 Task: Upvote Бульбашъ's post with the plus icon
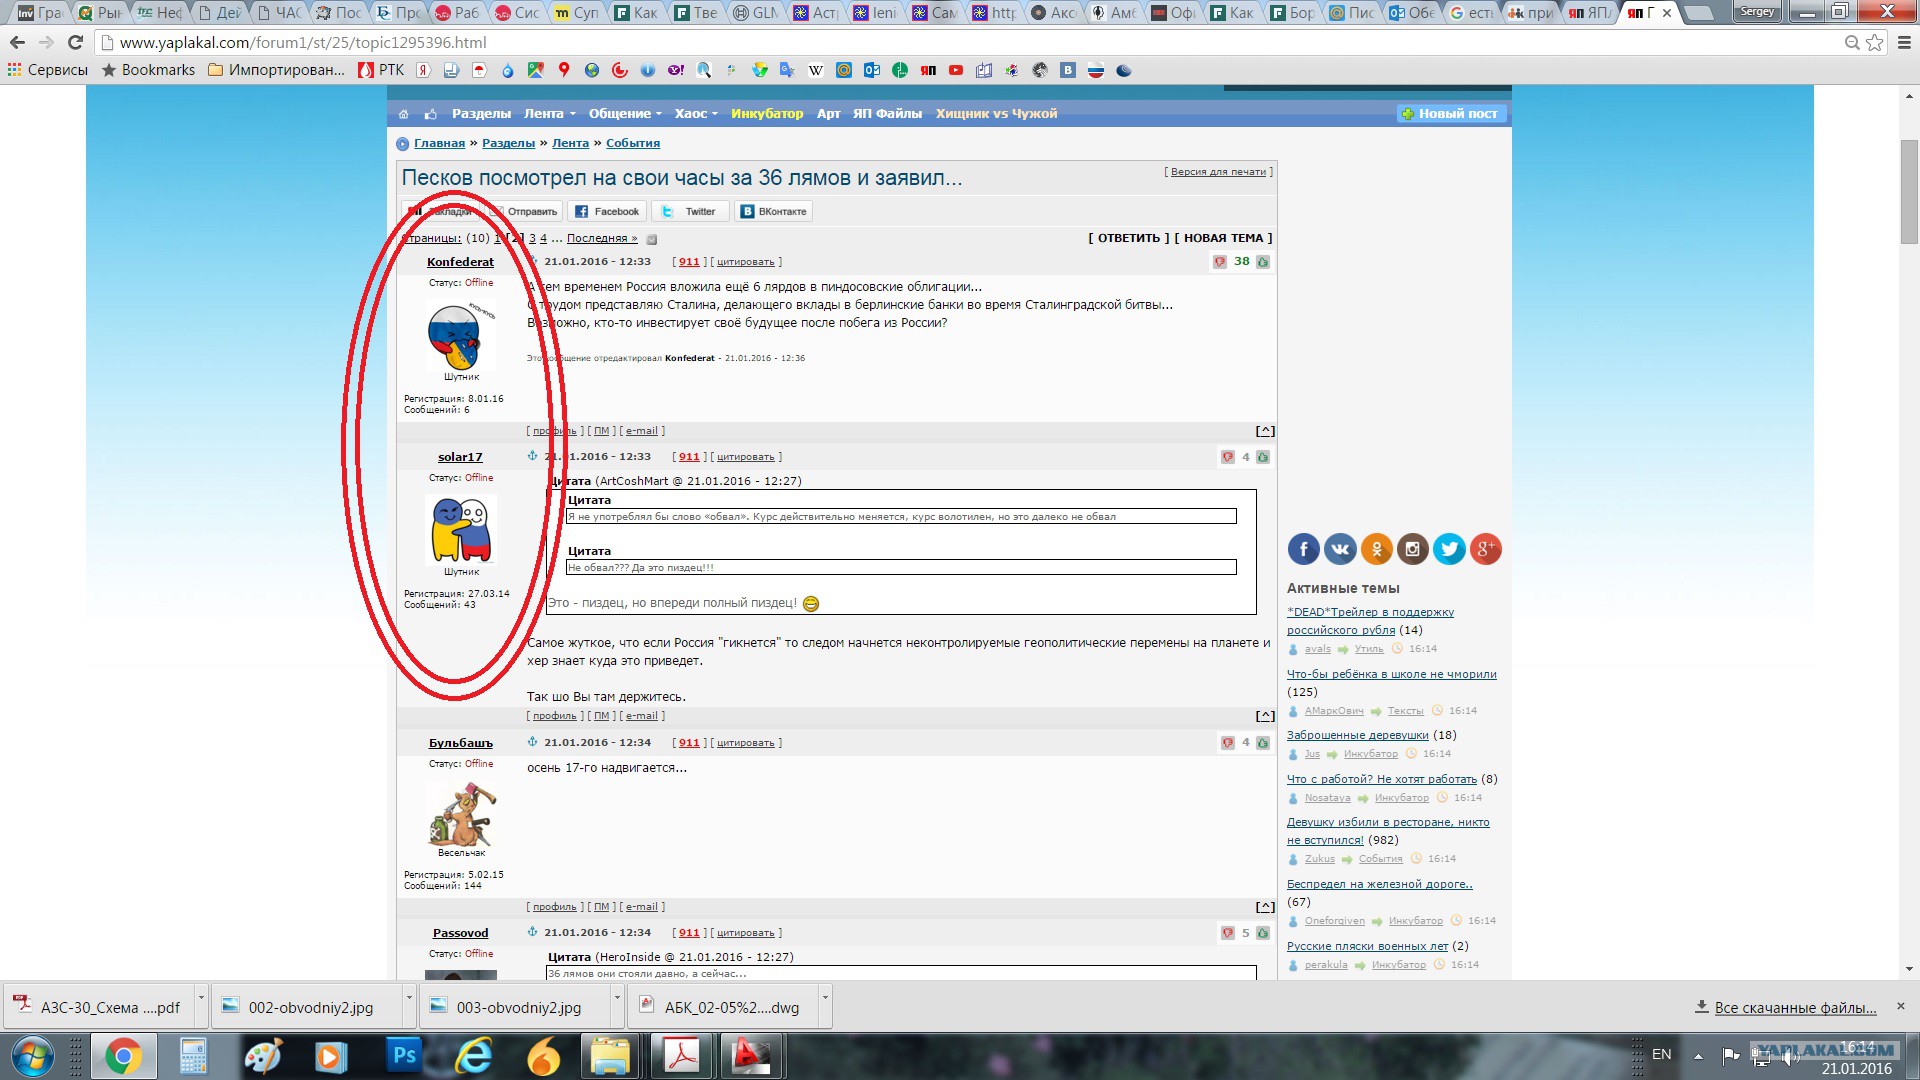pyautogui.click(x=1263, y=743)
